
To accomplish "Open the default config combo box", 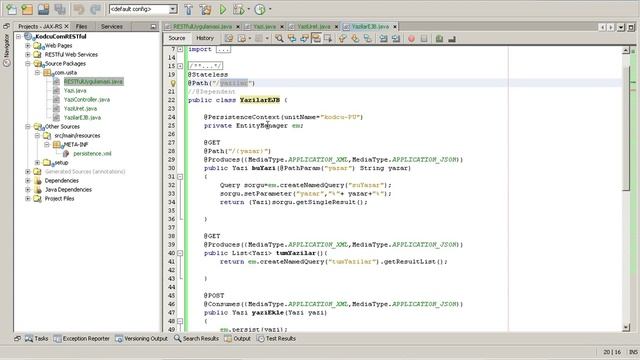I will [143, 9].
